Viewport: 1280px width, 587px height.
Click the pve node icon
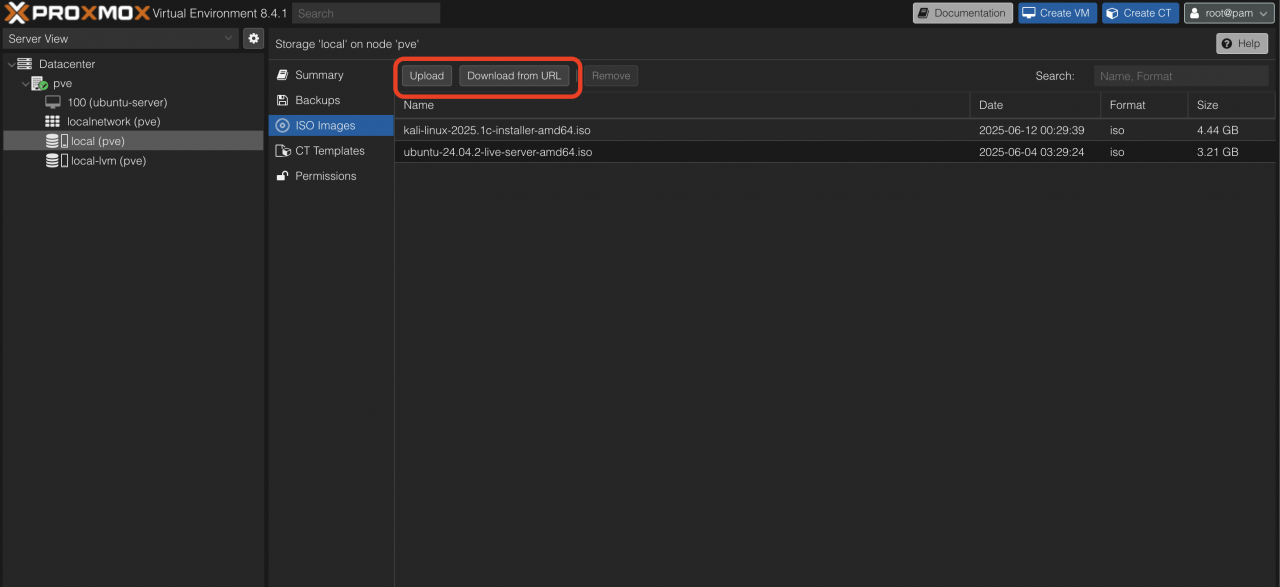click(39, 84)
